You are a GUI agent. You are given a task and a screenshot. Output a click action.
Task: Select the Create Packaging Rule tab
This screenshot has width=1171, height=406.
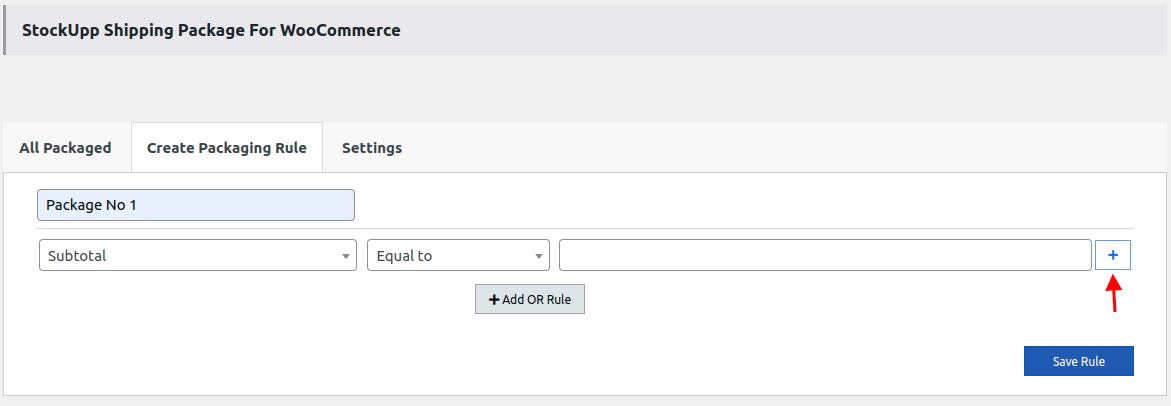(226, 148)
